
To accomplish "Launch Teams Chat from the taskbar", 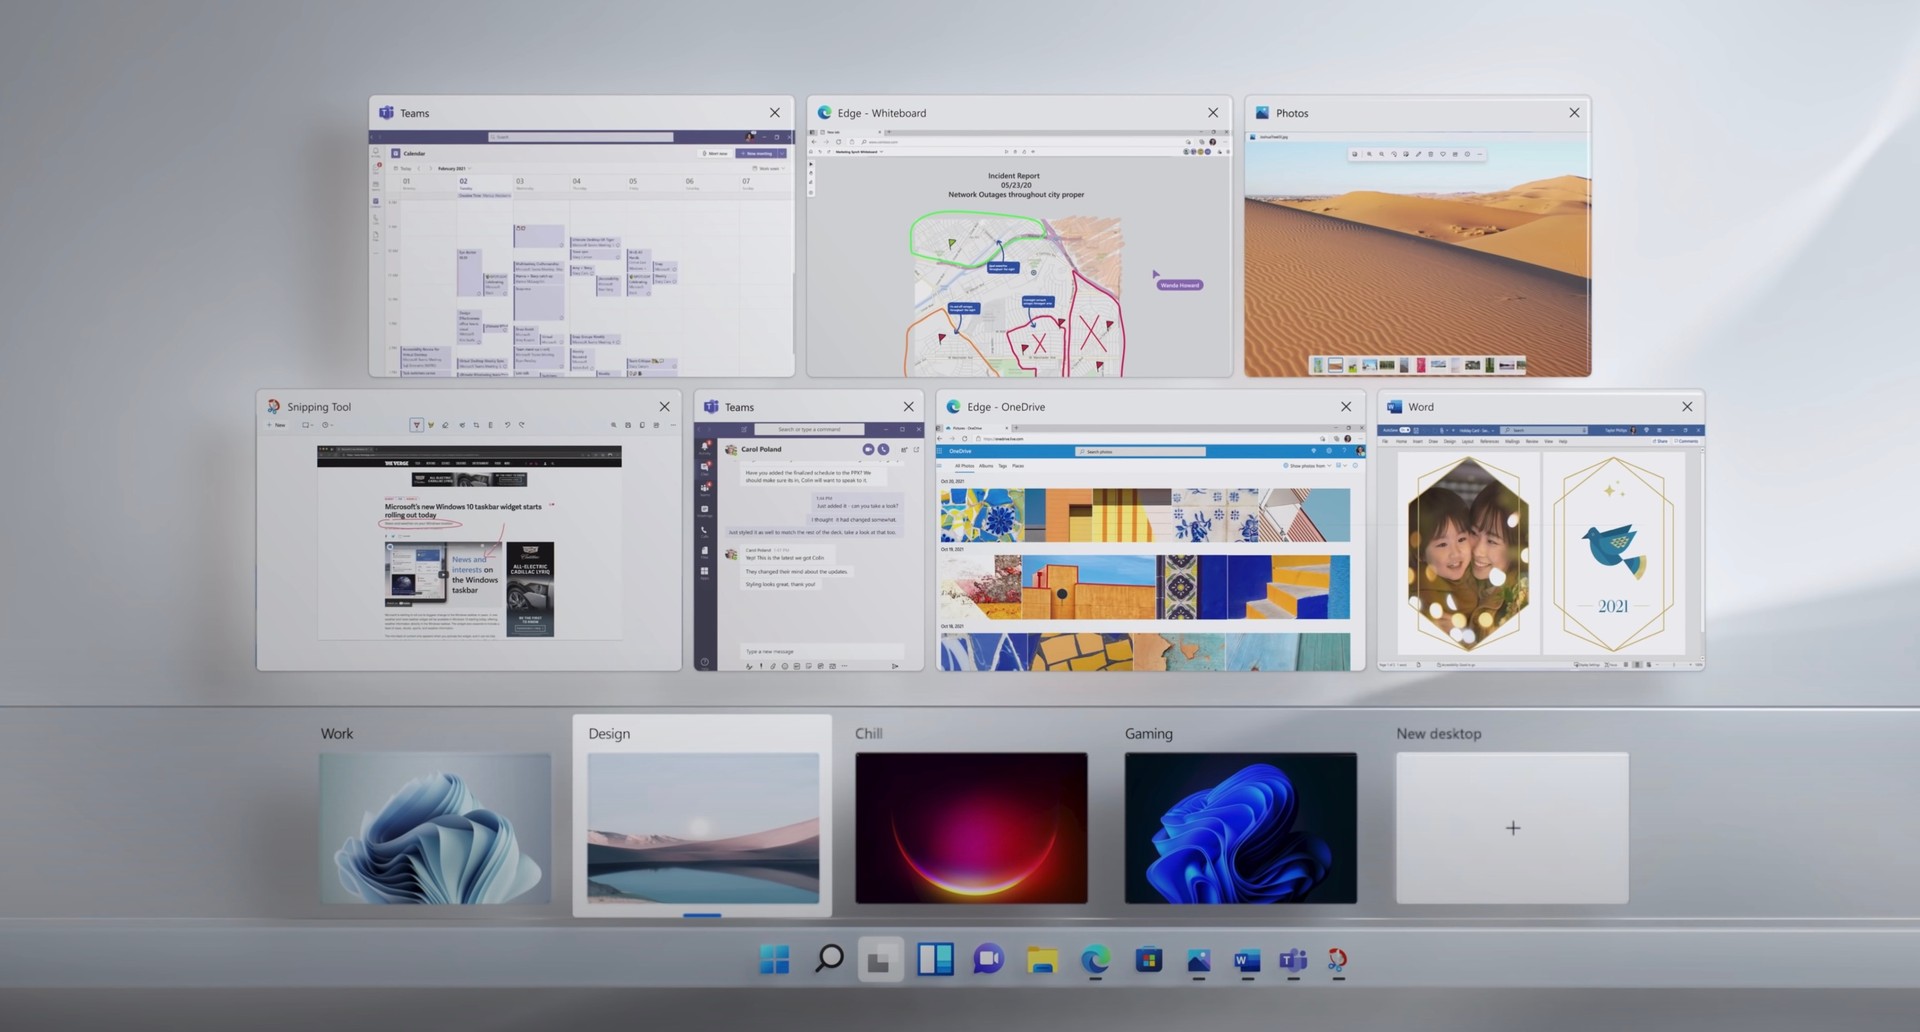I will (x=988, y=960).
